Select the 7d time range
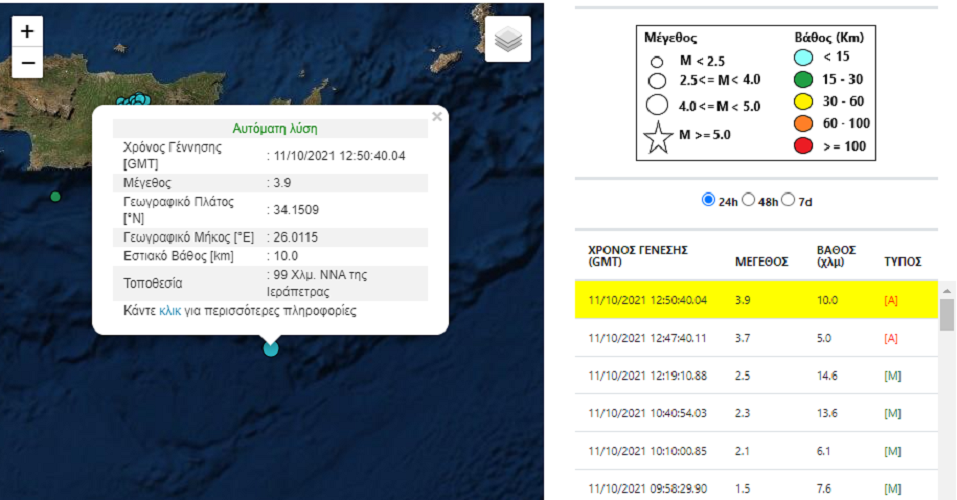The height and width of the screenshot is (500, 957). 788,200
